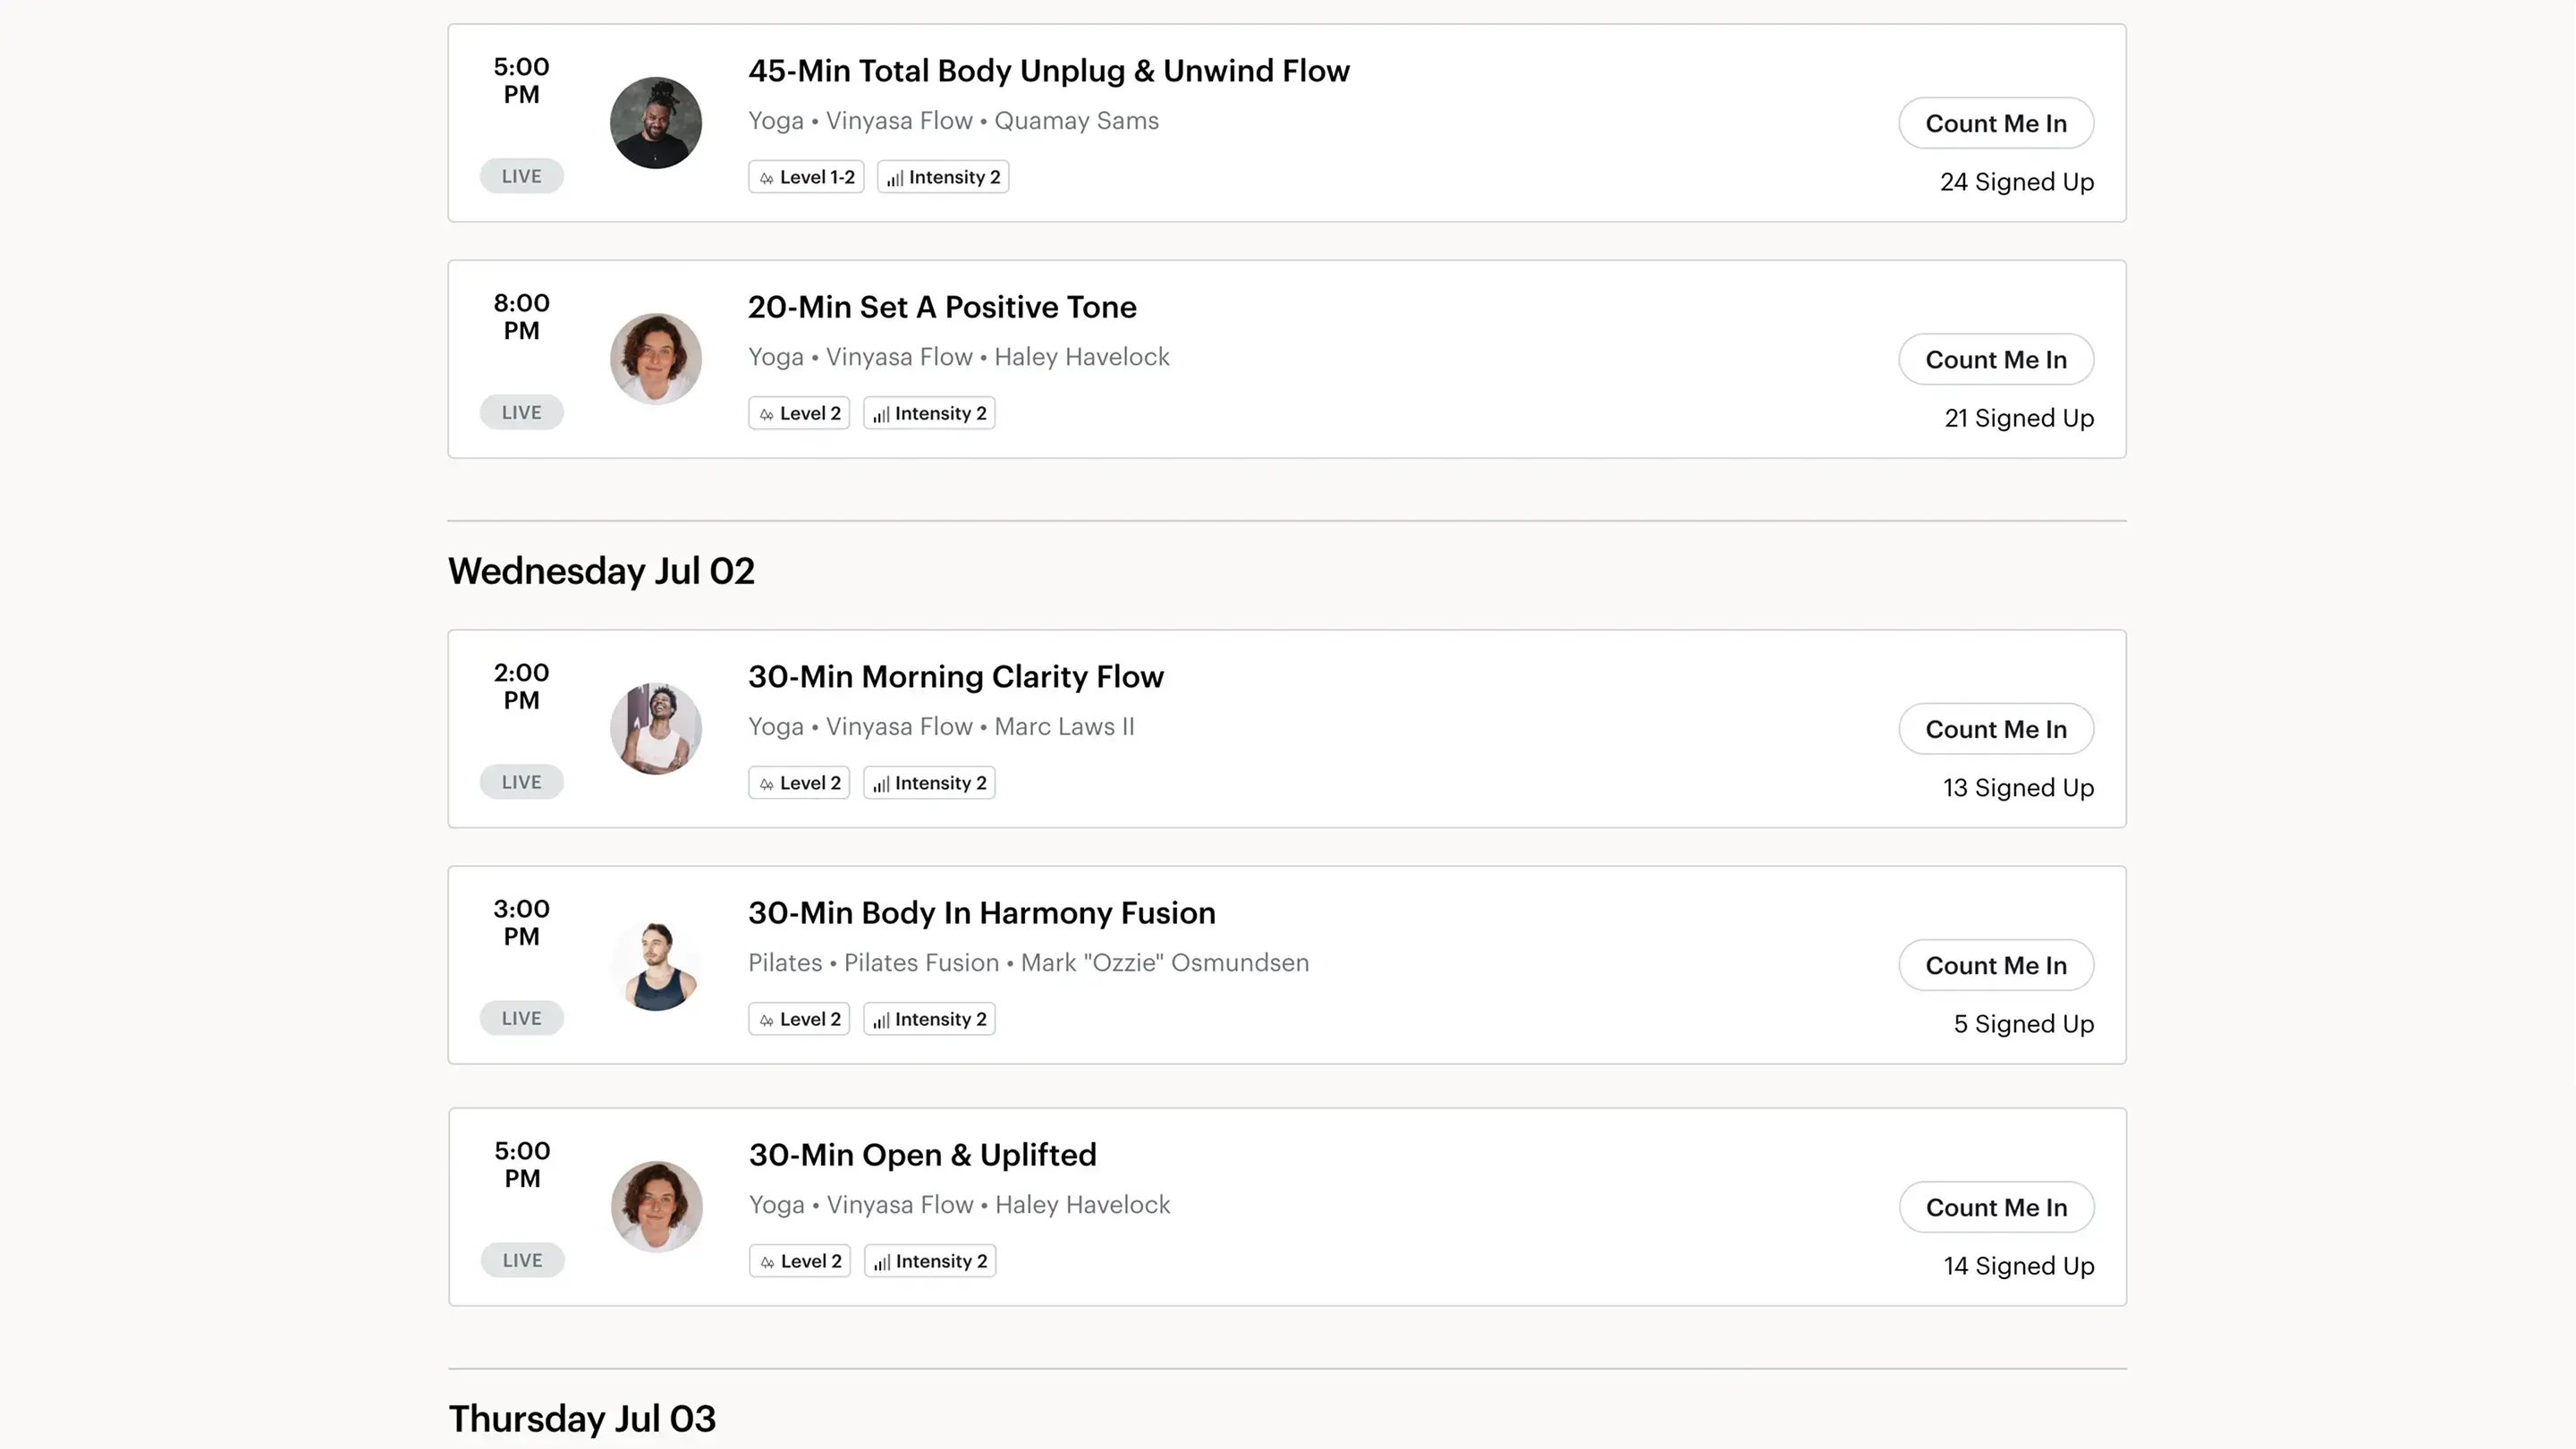
Task: Open 30-Min Morning Clarity Flow class title
Action: click(x=955, y=677)
